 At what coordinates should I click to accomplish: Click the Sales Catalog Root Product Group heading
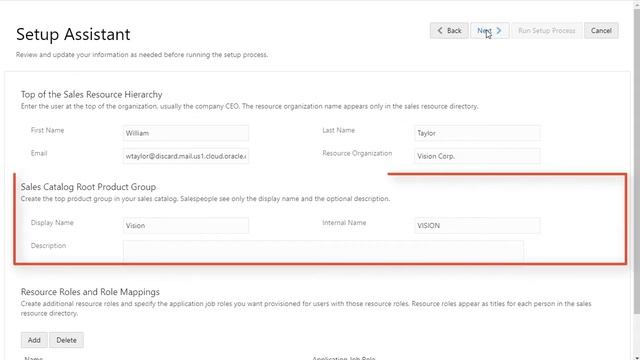88,187
